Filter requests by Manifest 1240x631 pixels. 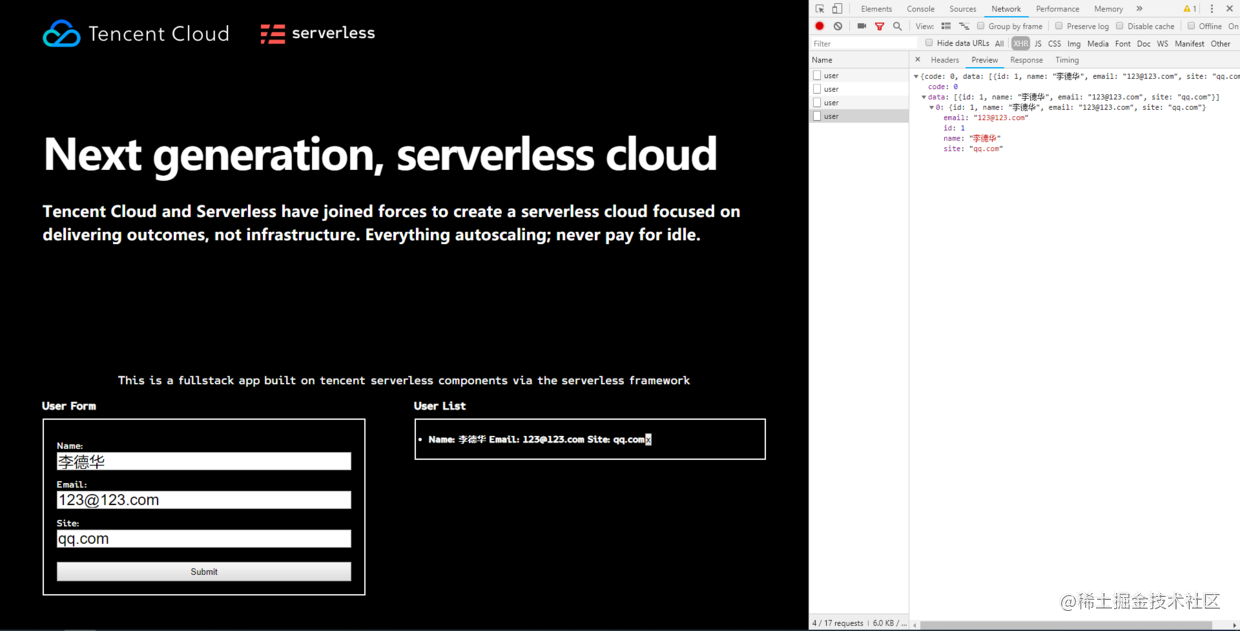click(1190, 44)
